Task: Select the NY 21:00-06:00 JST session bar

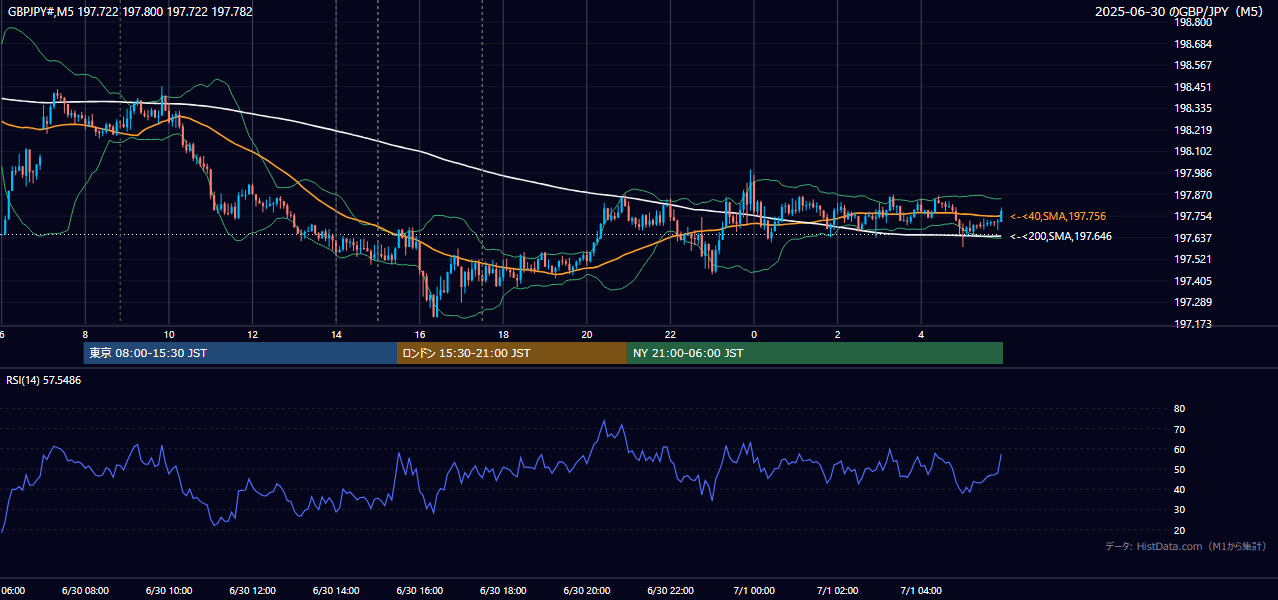Action: pyautogui.click(x=815, y=353)
